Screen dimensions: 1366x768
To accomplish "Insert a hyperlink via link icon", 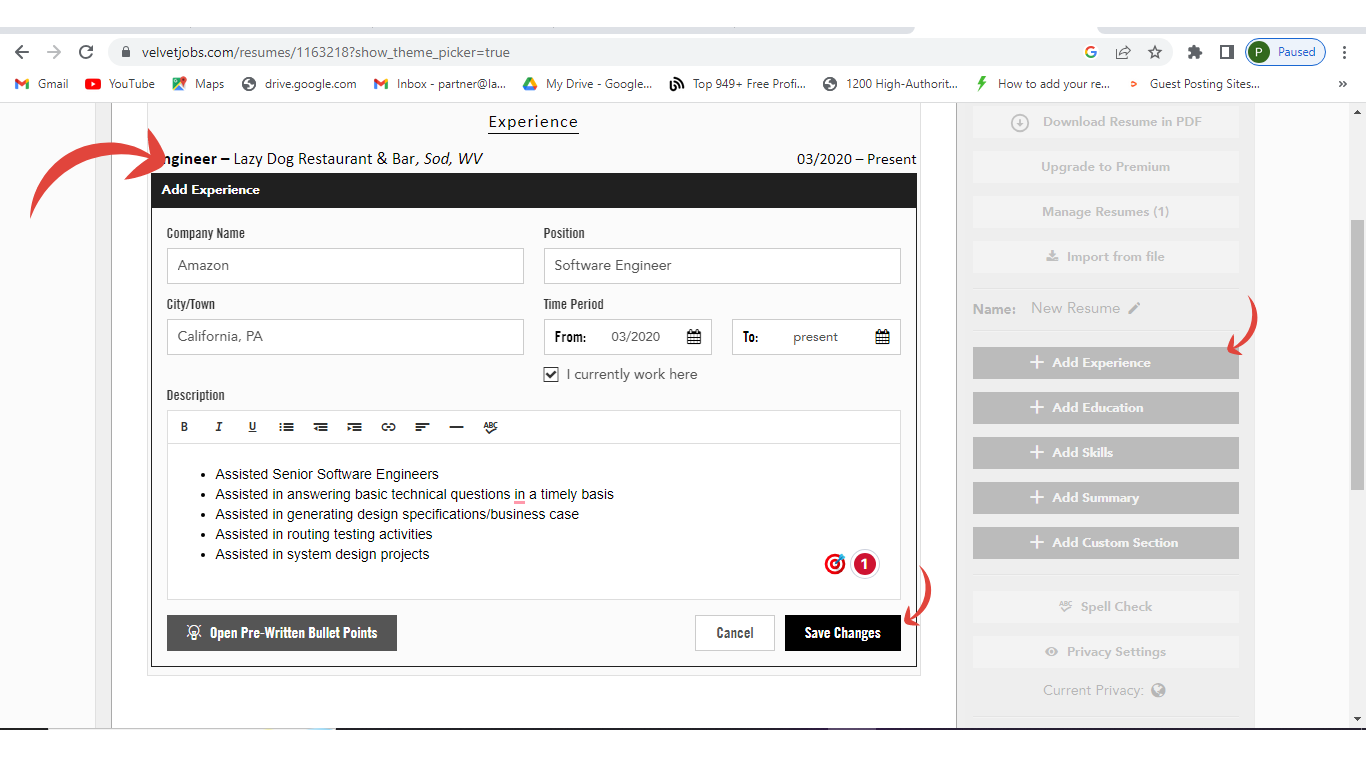I will pyautogui.click(x=388, y=427).
